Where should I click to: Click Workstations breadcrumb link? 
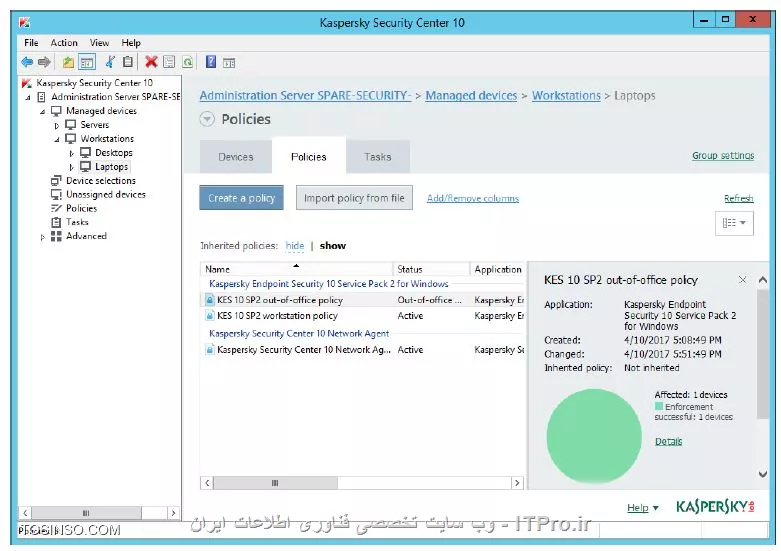(x=566, y=96)
